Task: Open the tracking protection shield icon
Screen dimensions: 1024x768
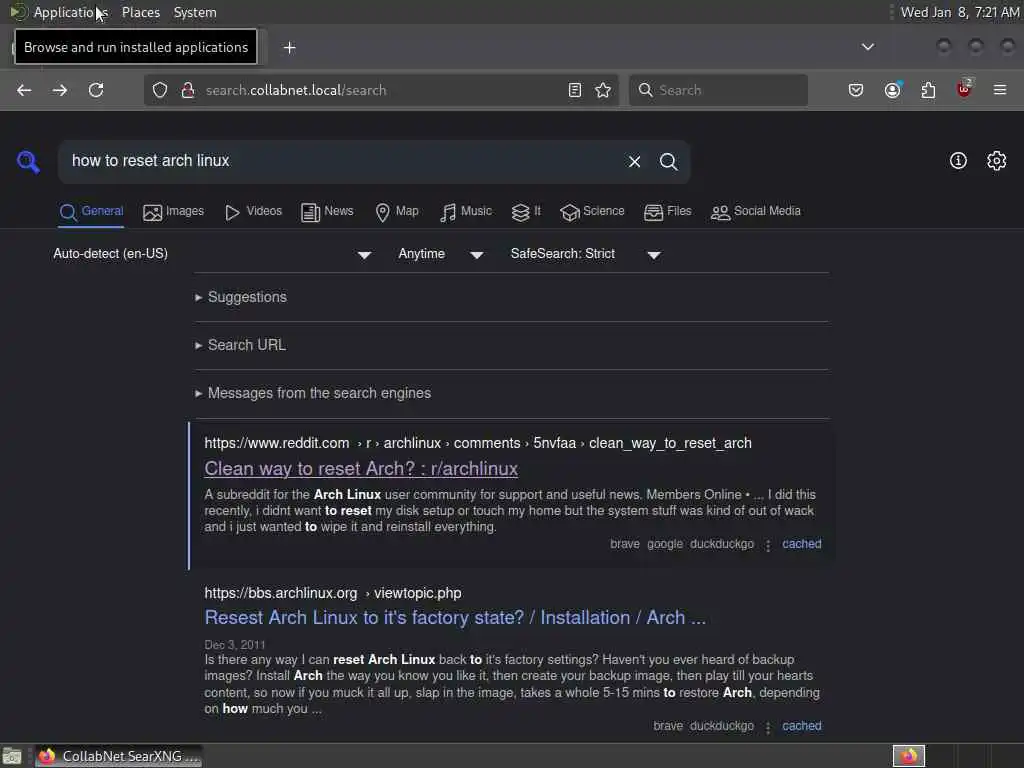Action: coord(160,90)
